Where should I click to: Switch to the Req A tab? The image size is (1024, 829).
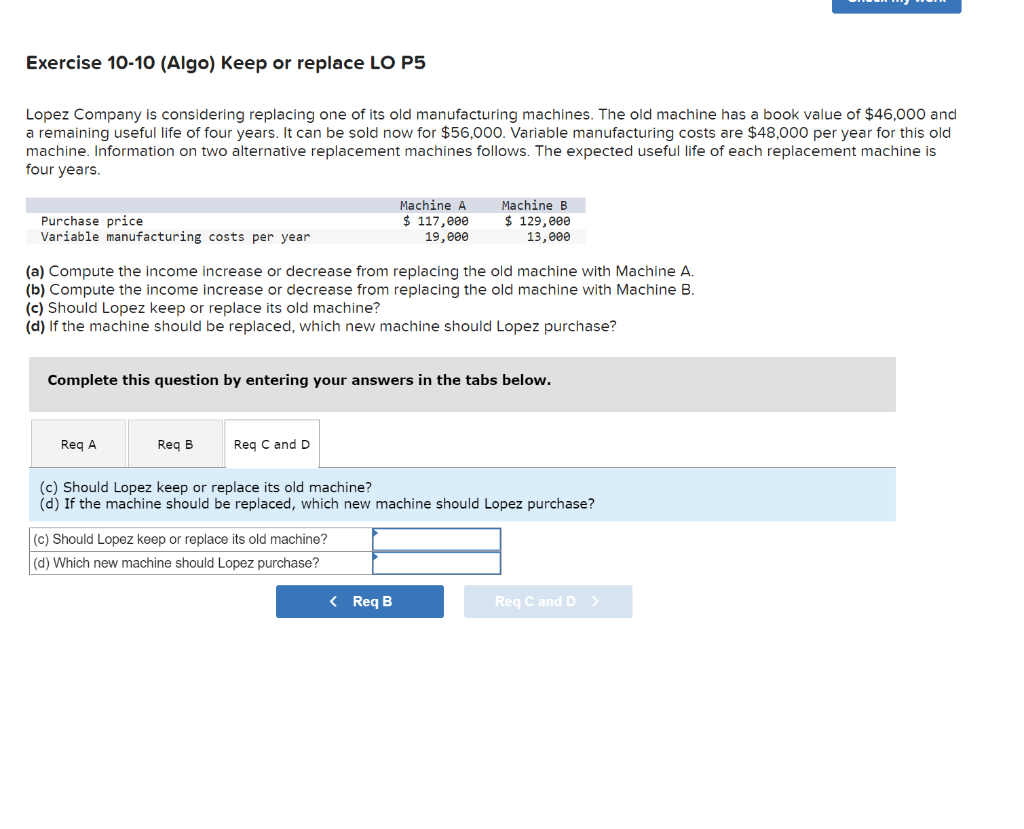(79, 443)
